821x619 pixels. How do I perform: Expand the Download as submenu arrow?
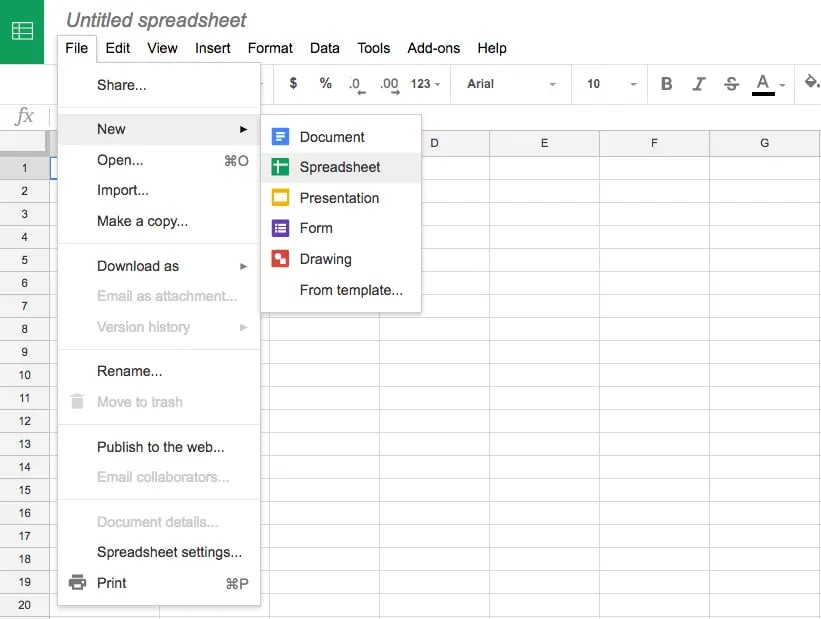tap(243, 266)
